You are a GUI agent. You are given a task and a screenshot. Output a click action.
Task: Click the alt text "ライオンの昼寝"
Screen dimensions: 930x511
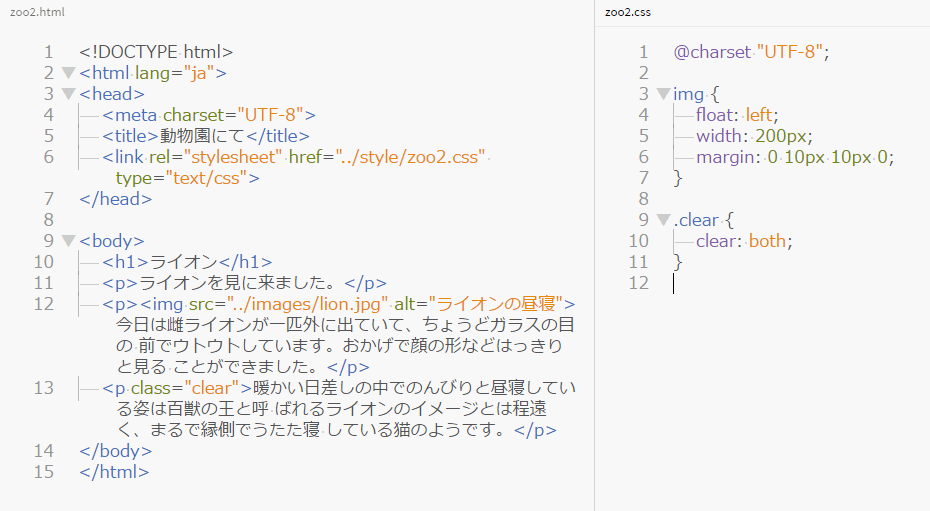(x=495, y=304)
